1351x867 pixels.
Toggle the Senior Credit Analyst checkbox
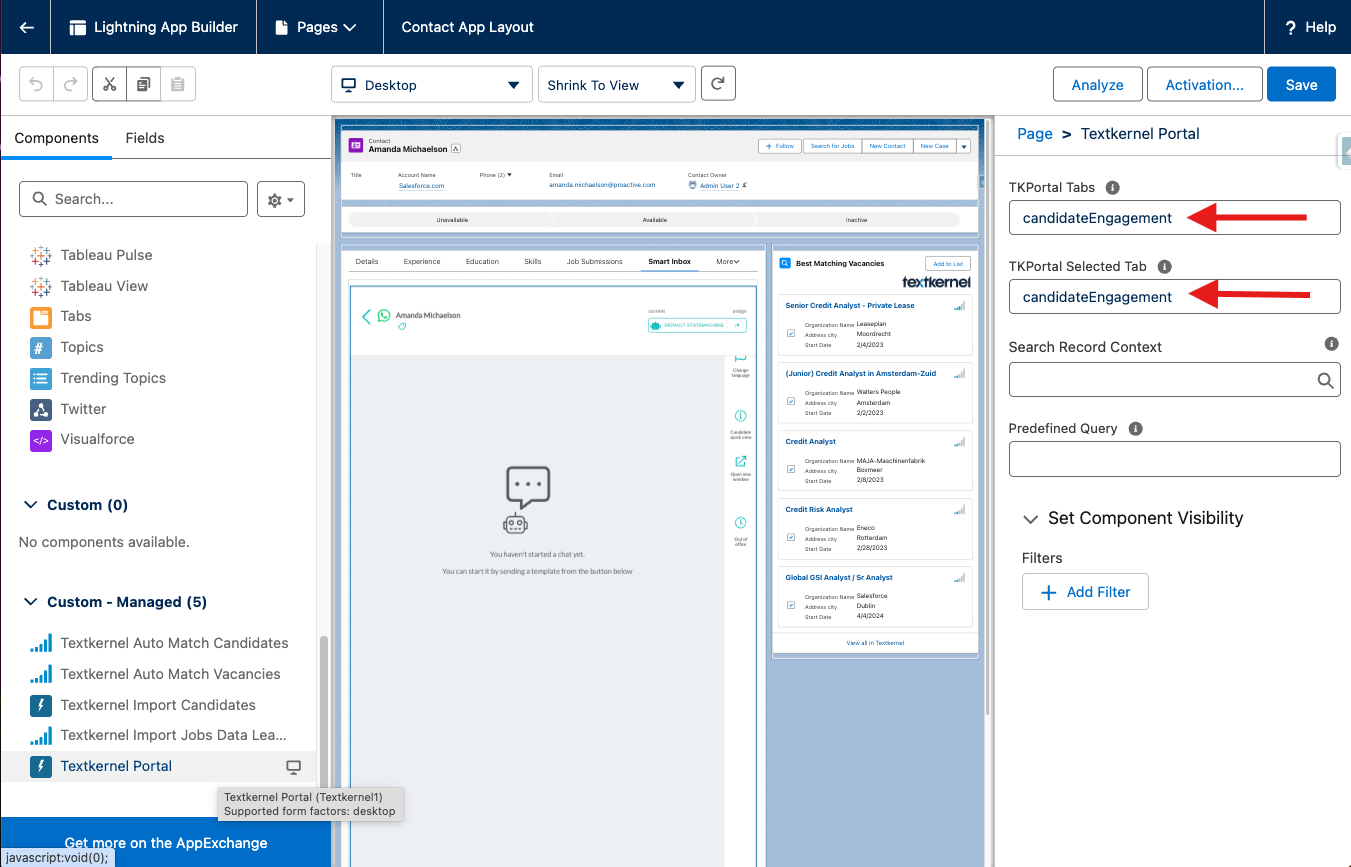[x=791, y=333]
